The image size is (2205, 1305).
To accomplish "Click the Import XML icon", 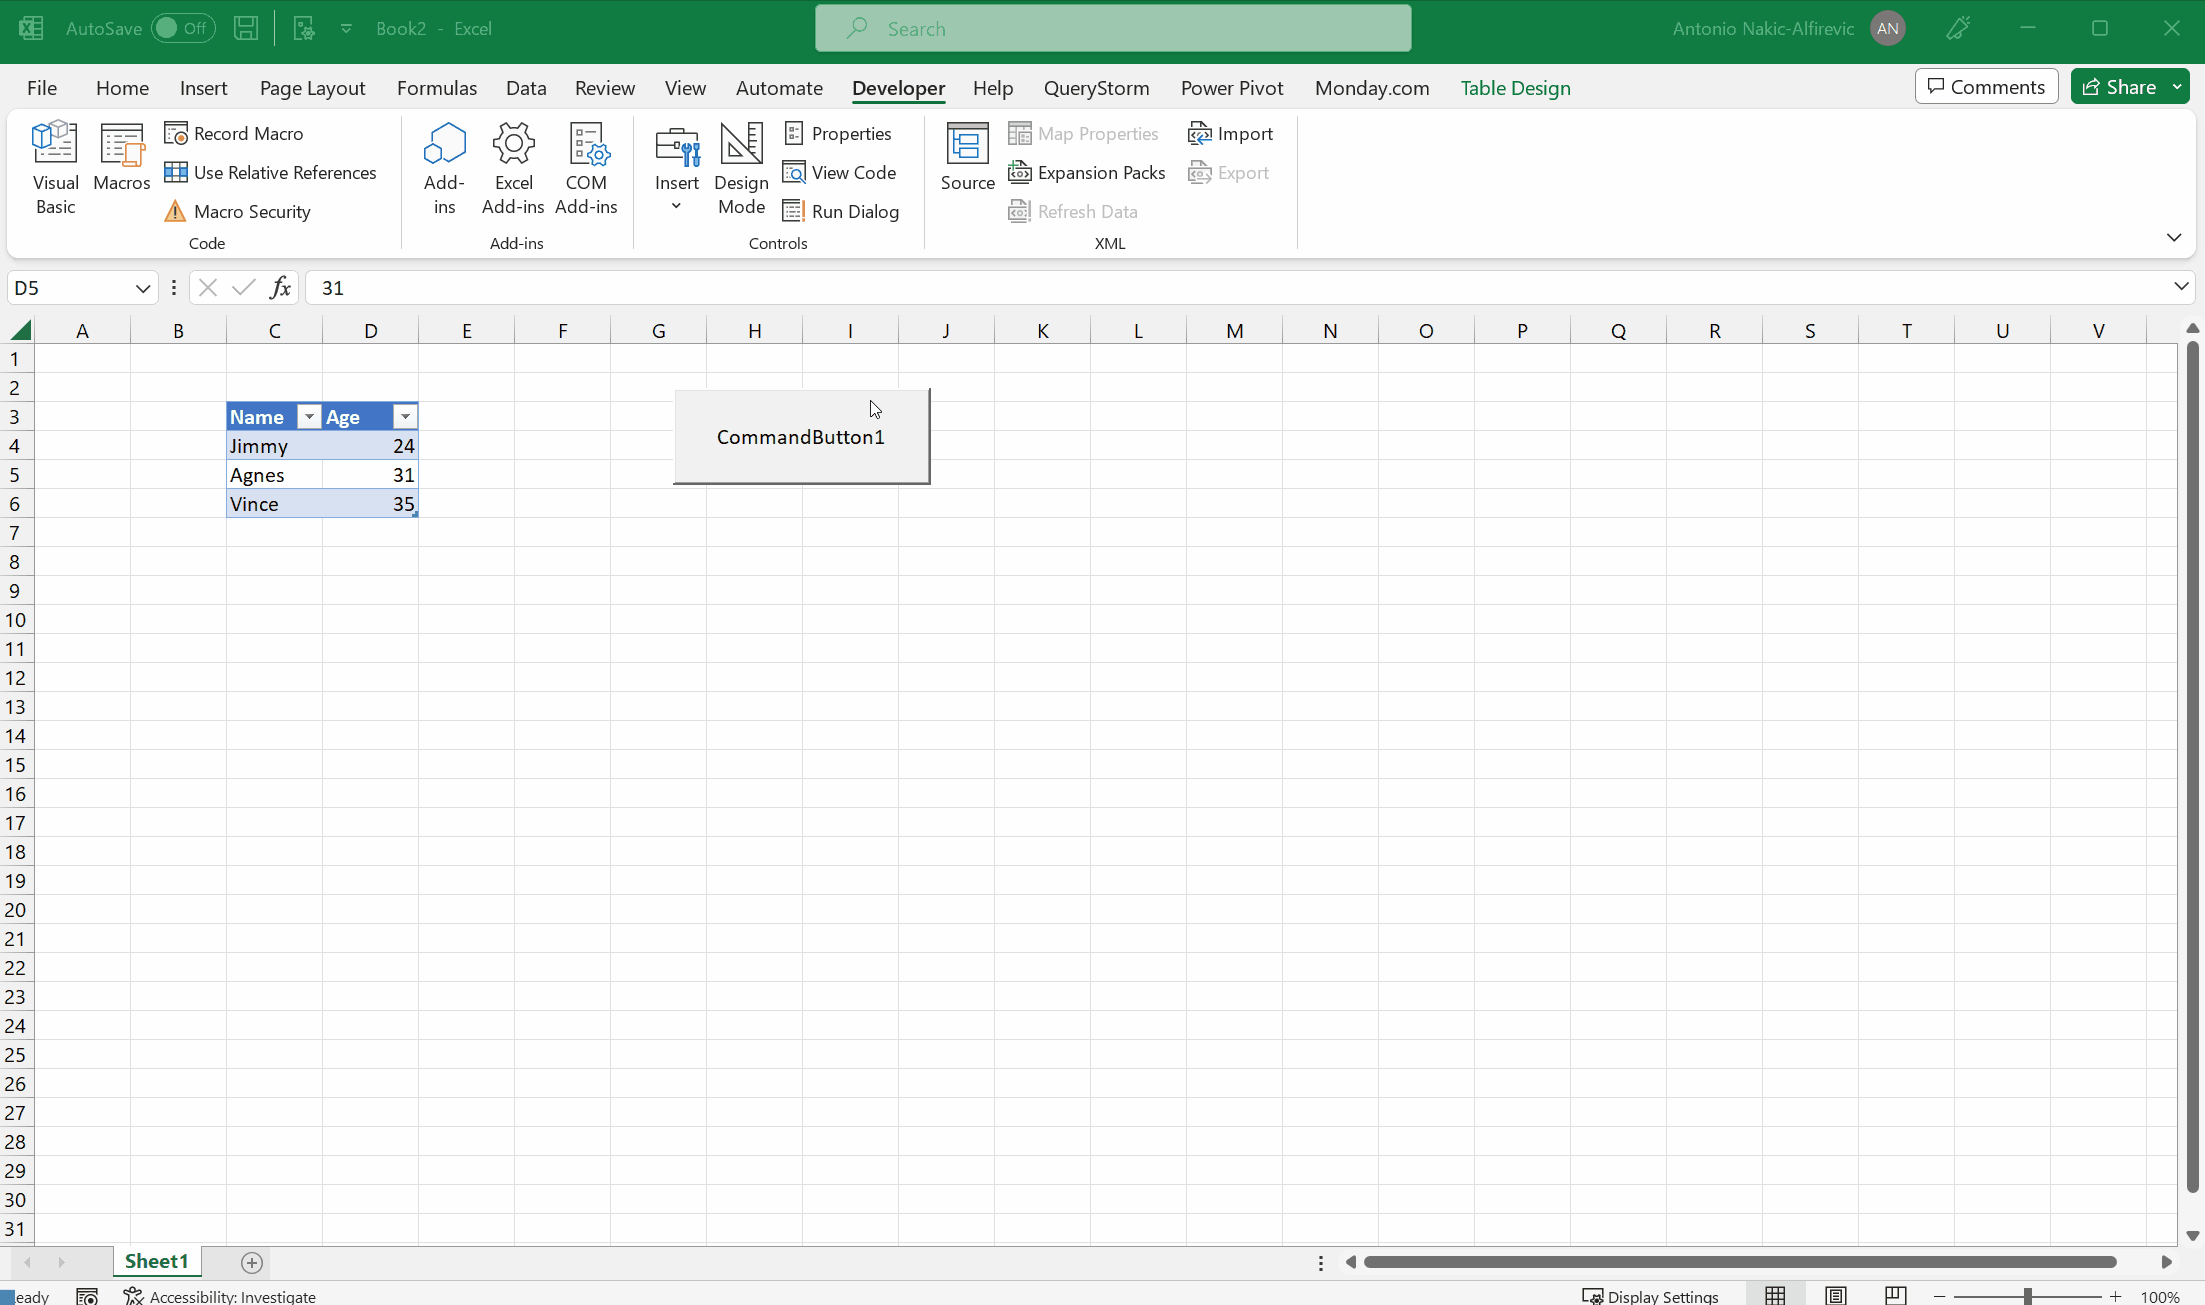I will click(x=1234, y=134).
